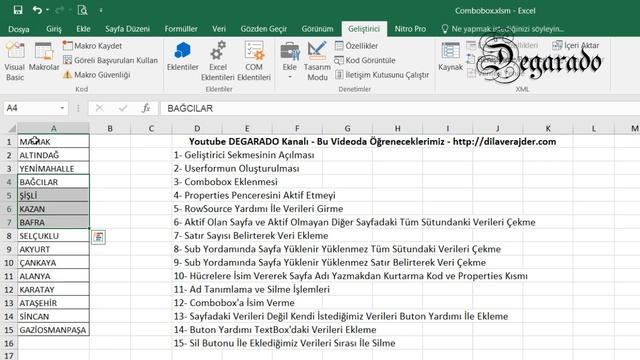The height and width of the screenshot is (360, 640).
Task: Open Makro Güvenliği settings
Action: pos(96,75)
